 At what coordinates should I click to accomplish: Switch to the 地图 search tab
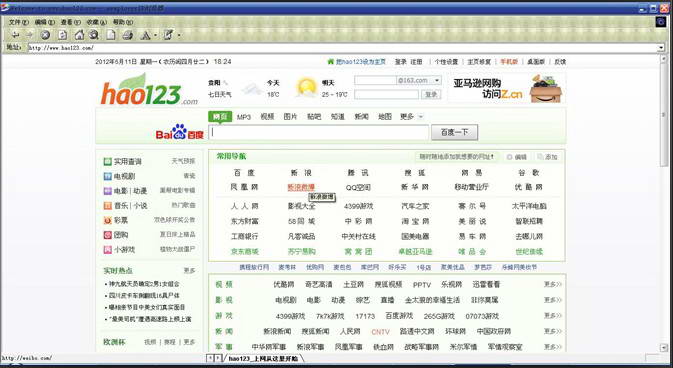point(385,117)
